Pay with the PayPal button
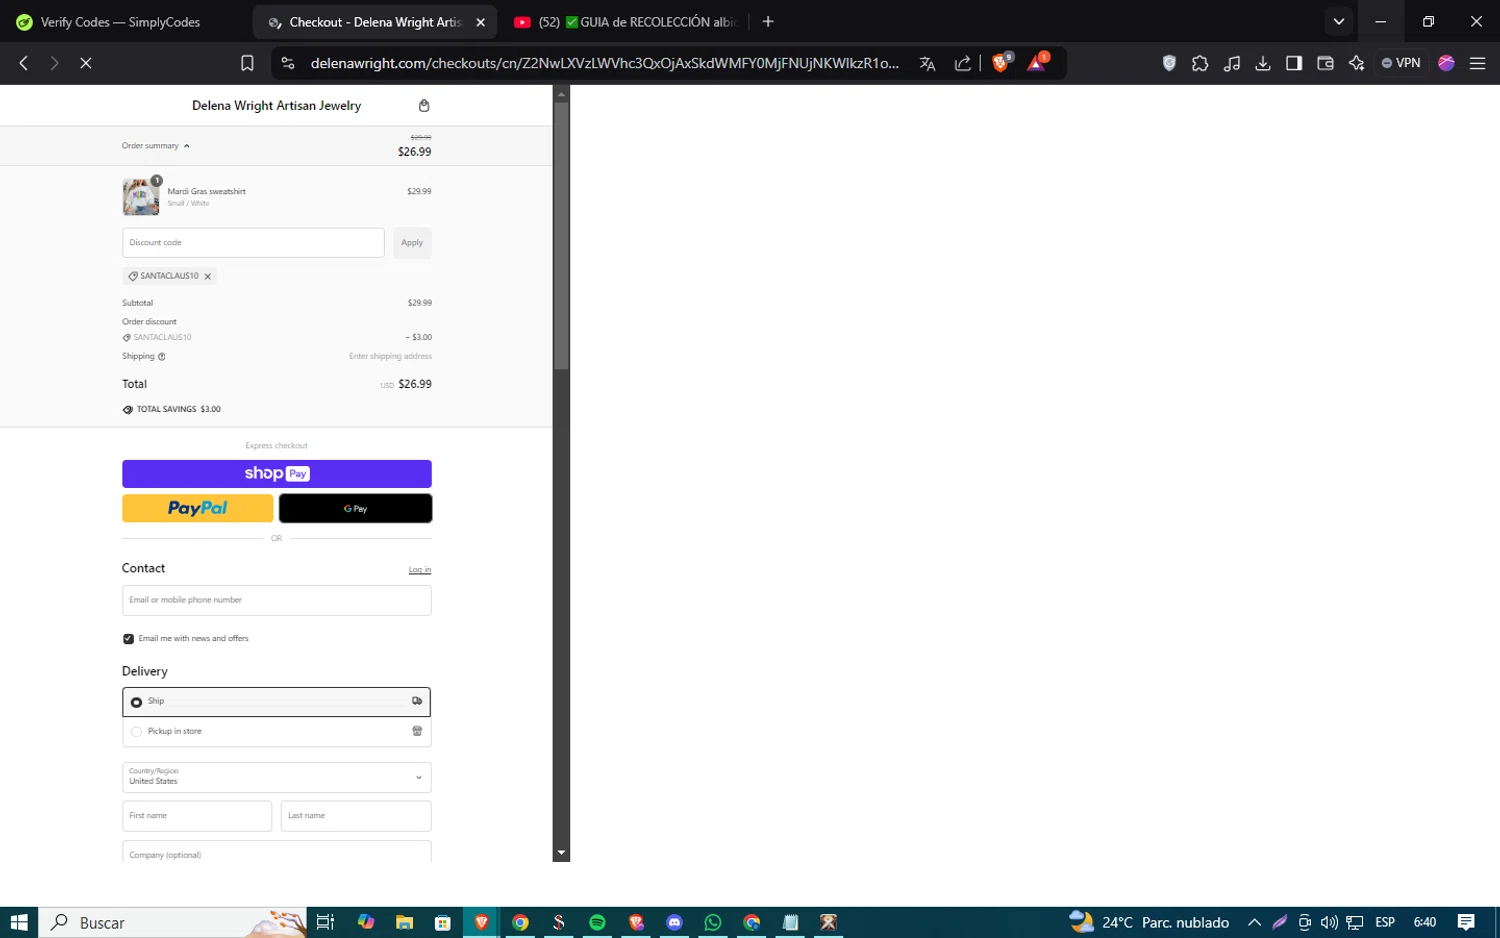 click(x=198, y=508)
